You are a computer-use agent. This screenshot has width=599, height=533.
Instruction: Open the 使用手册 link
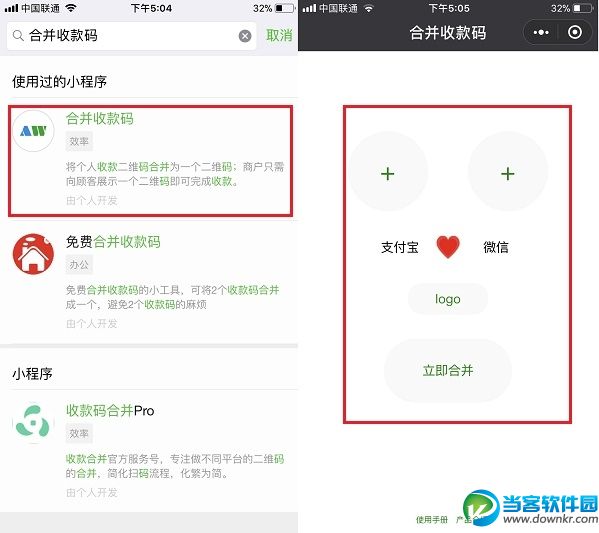point(432,520)
